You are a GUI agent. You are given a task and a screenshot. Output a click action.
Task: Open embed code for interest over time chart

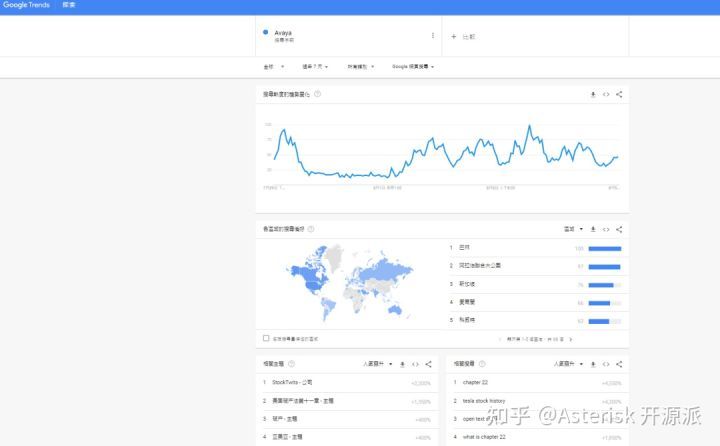coord(606,94)
